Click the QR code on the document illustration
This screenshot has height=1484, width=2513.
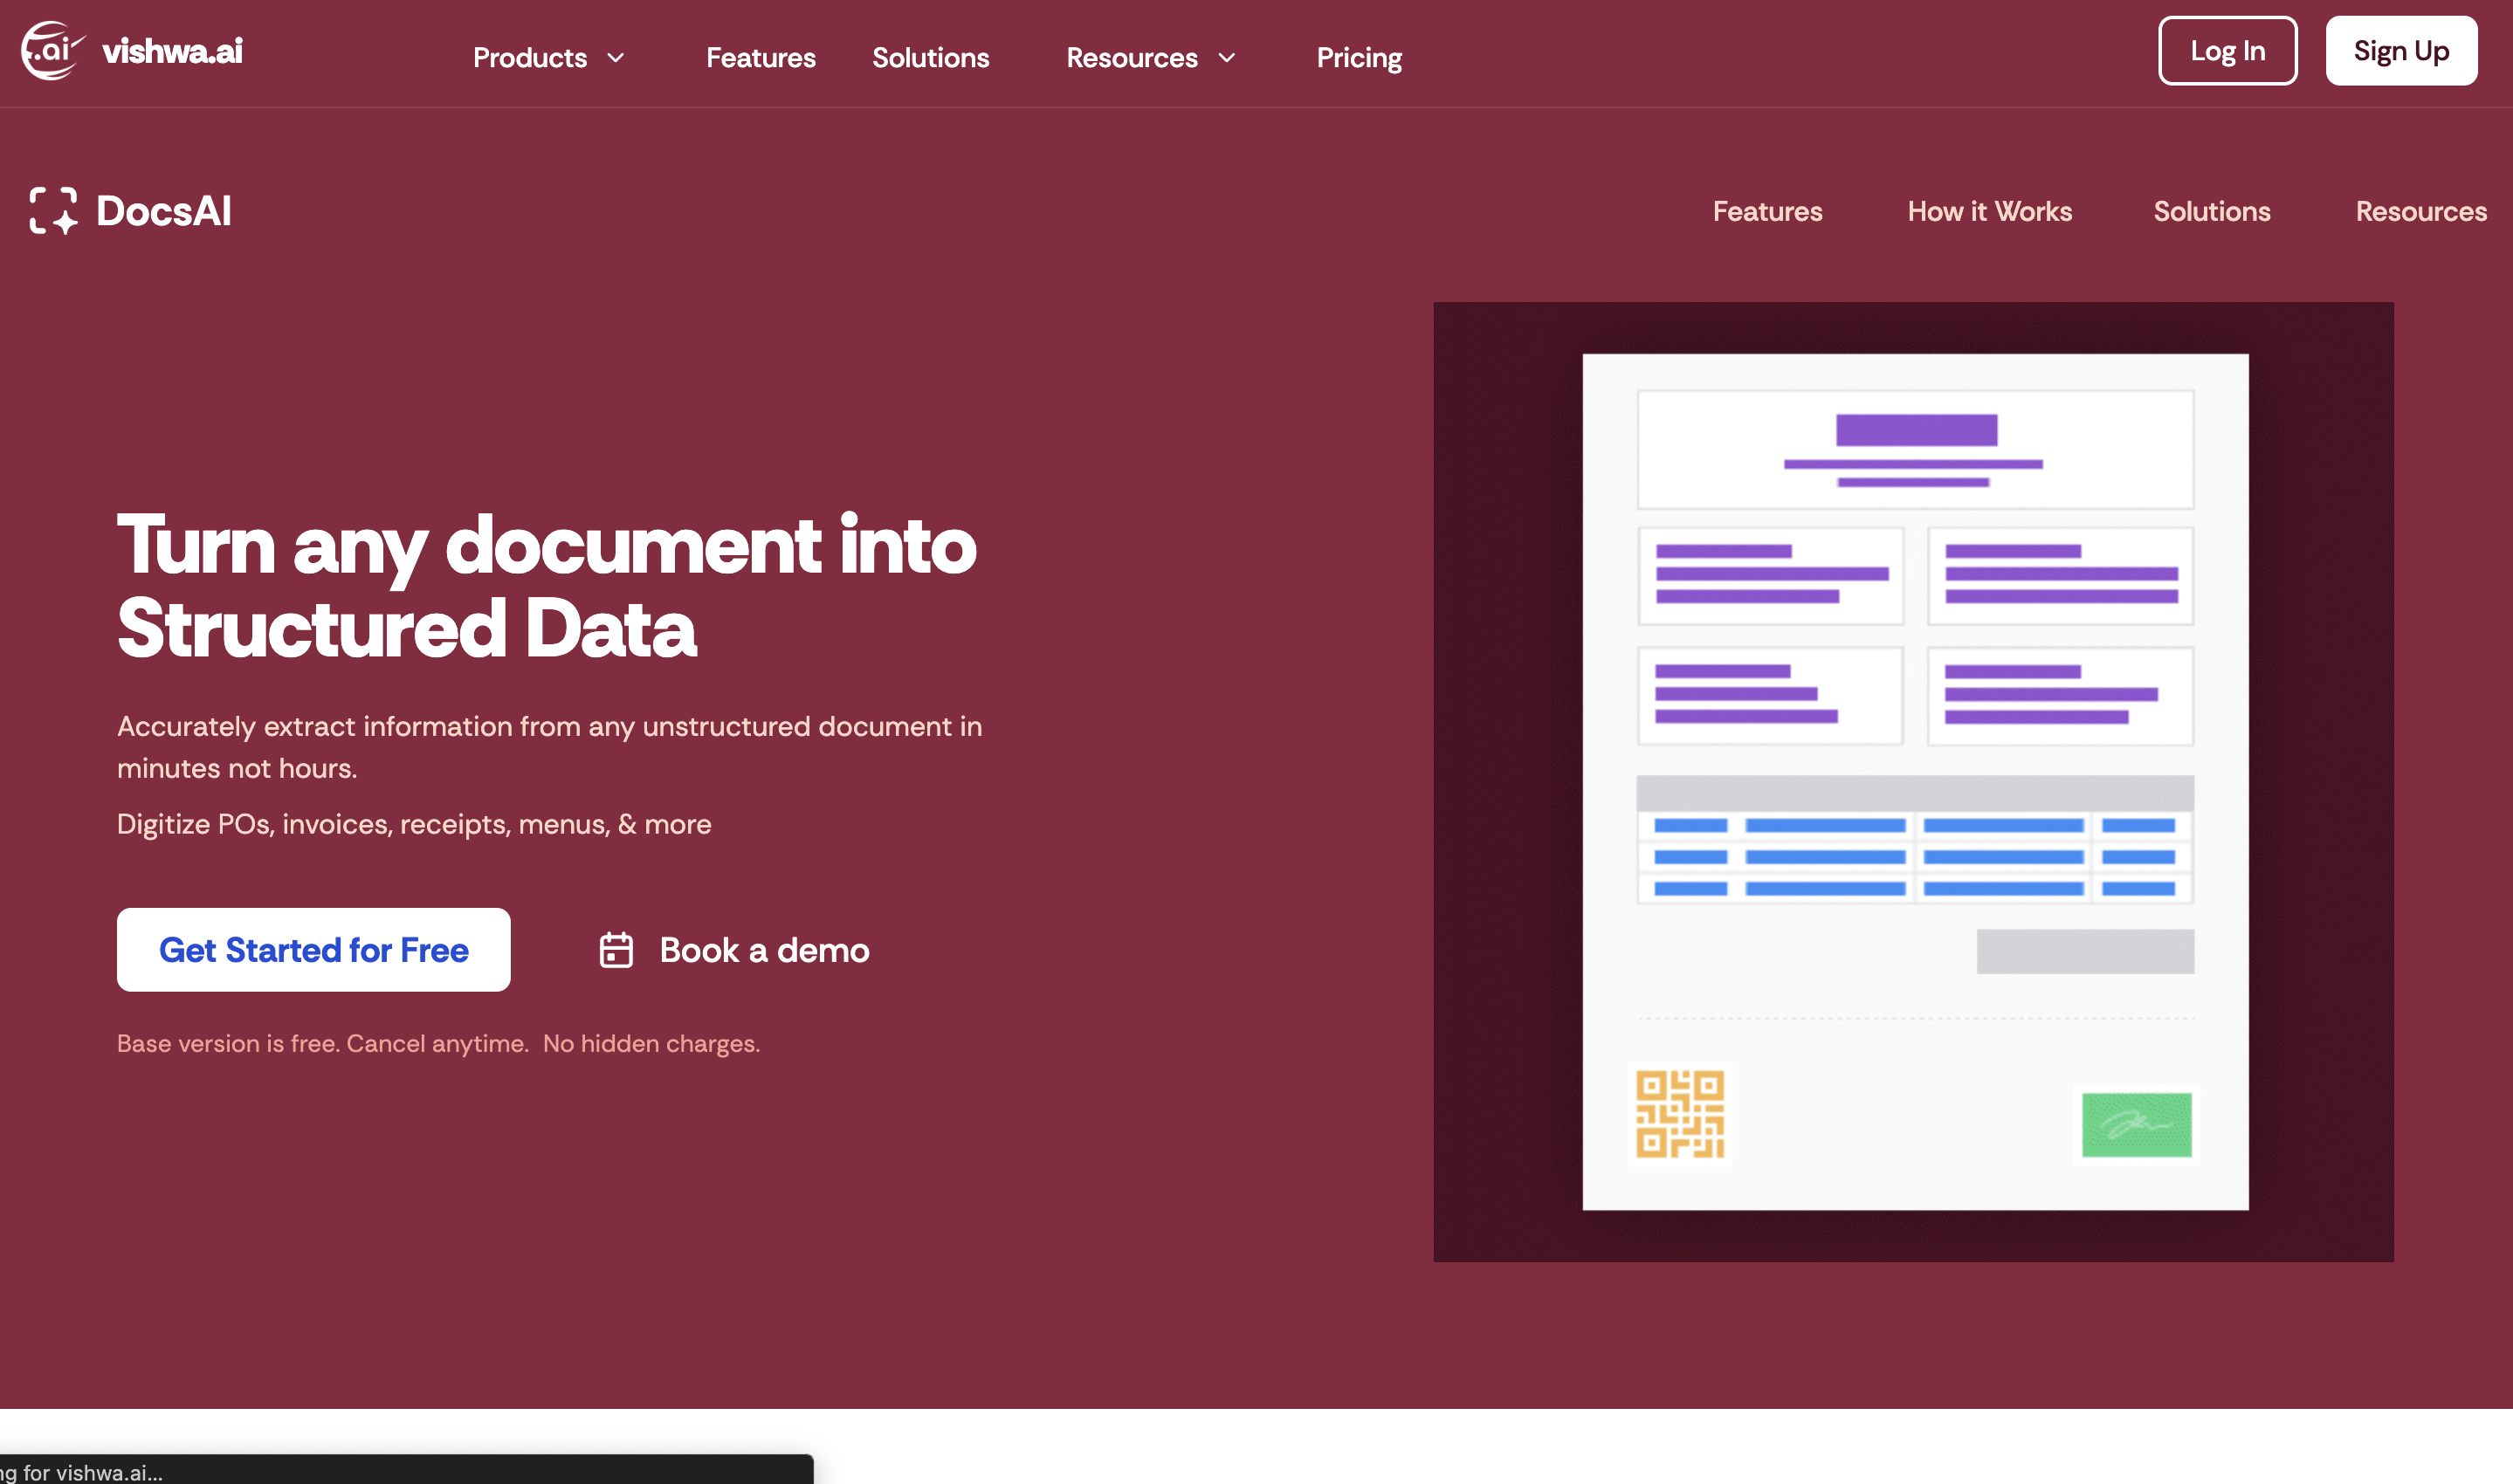[x=1680, y=1114]
